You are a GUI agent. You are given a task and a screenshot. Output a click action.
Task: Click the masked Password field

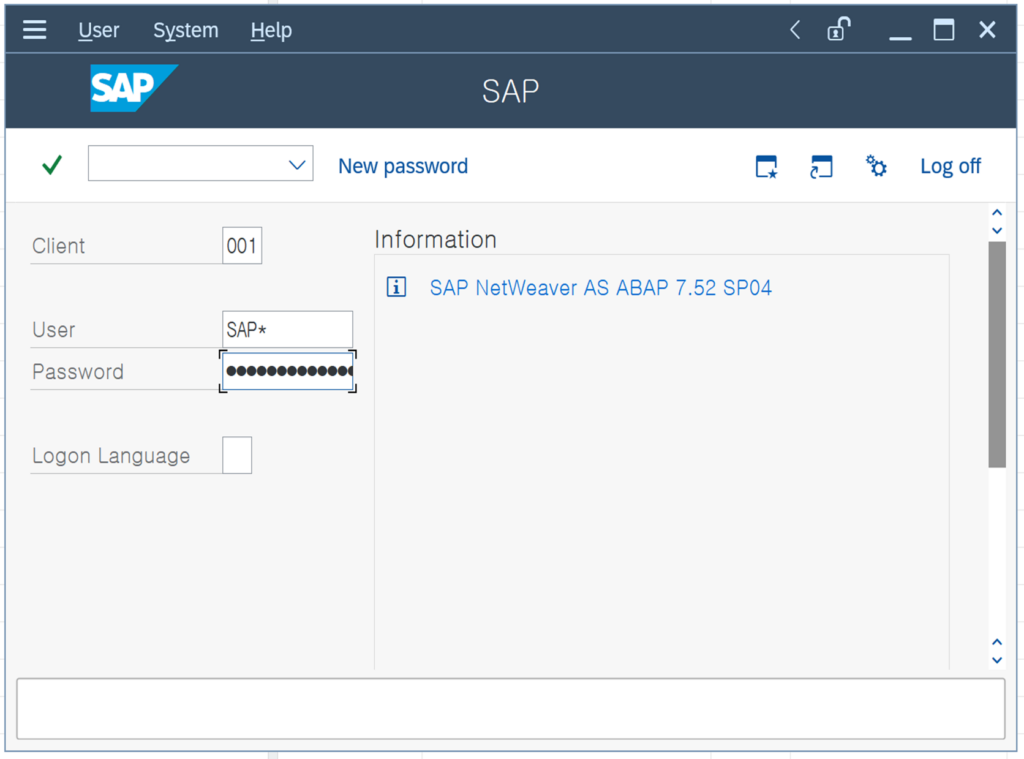click(288, 371)
